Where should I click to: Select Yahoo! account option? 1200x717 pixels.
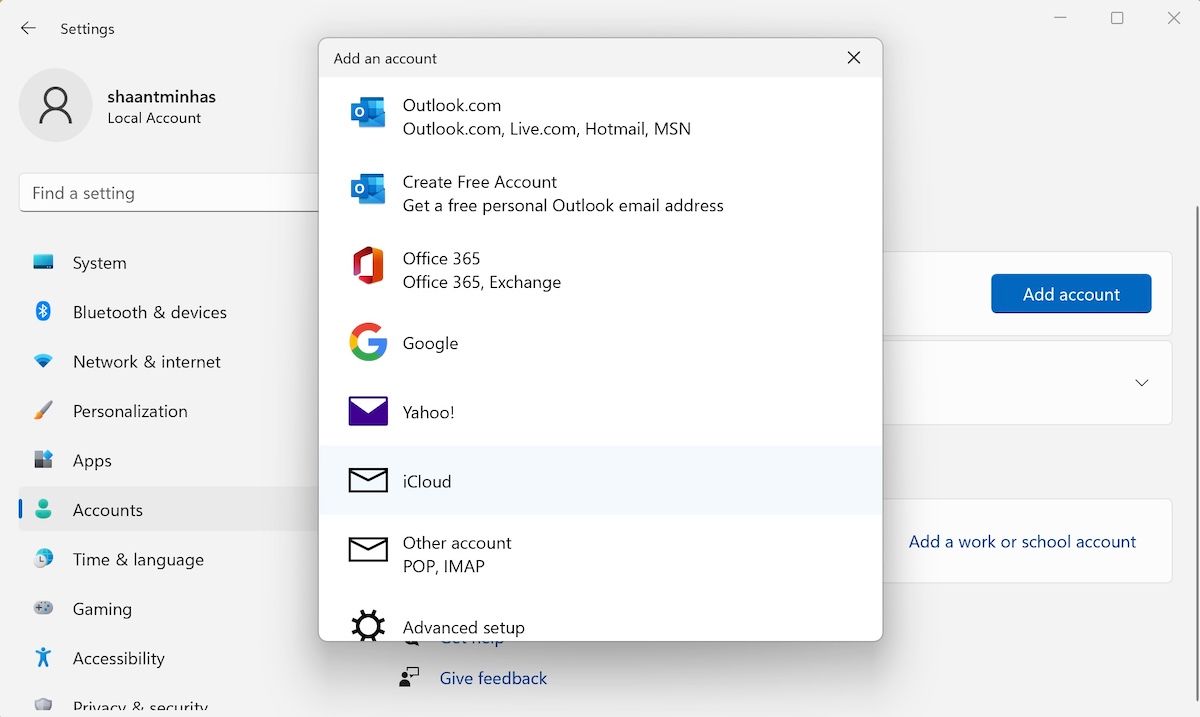pos(600,411)
